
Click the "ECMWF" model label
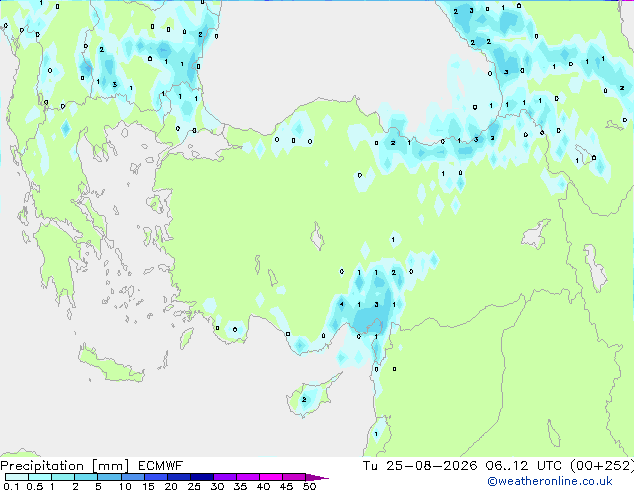point(161,466)
